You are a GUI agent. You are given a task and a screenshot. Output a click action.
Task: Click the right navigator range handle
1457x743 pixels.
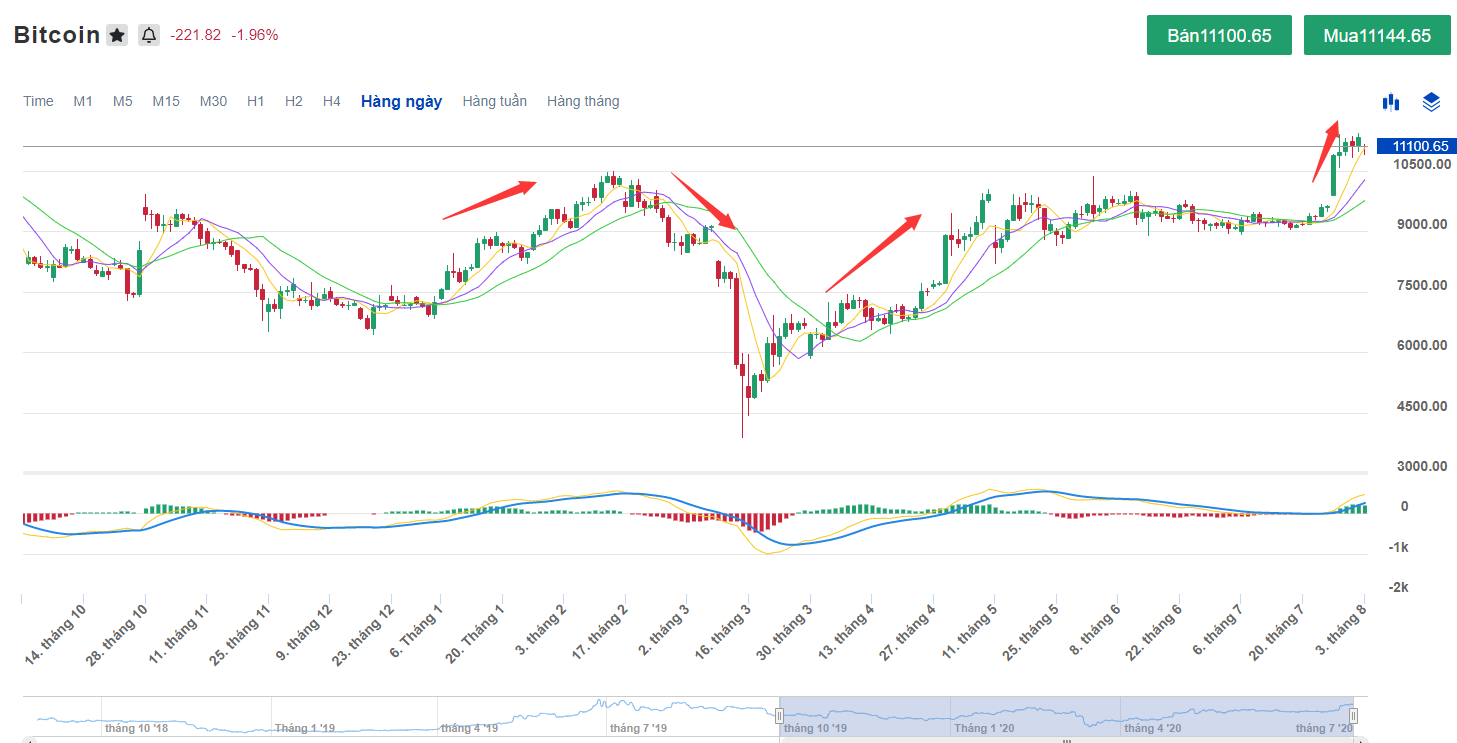click(x=1354, y=715)
